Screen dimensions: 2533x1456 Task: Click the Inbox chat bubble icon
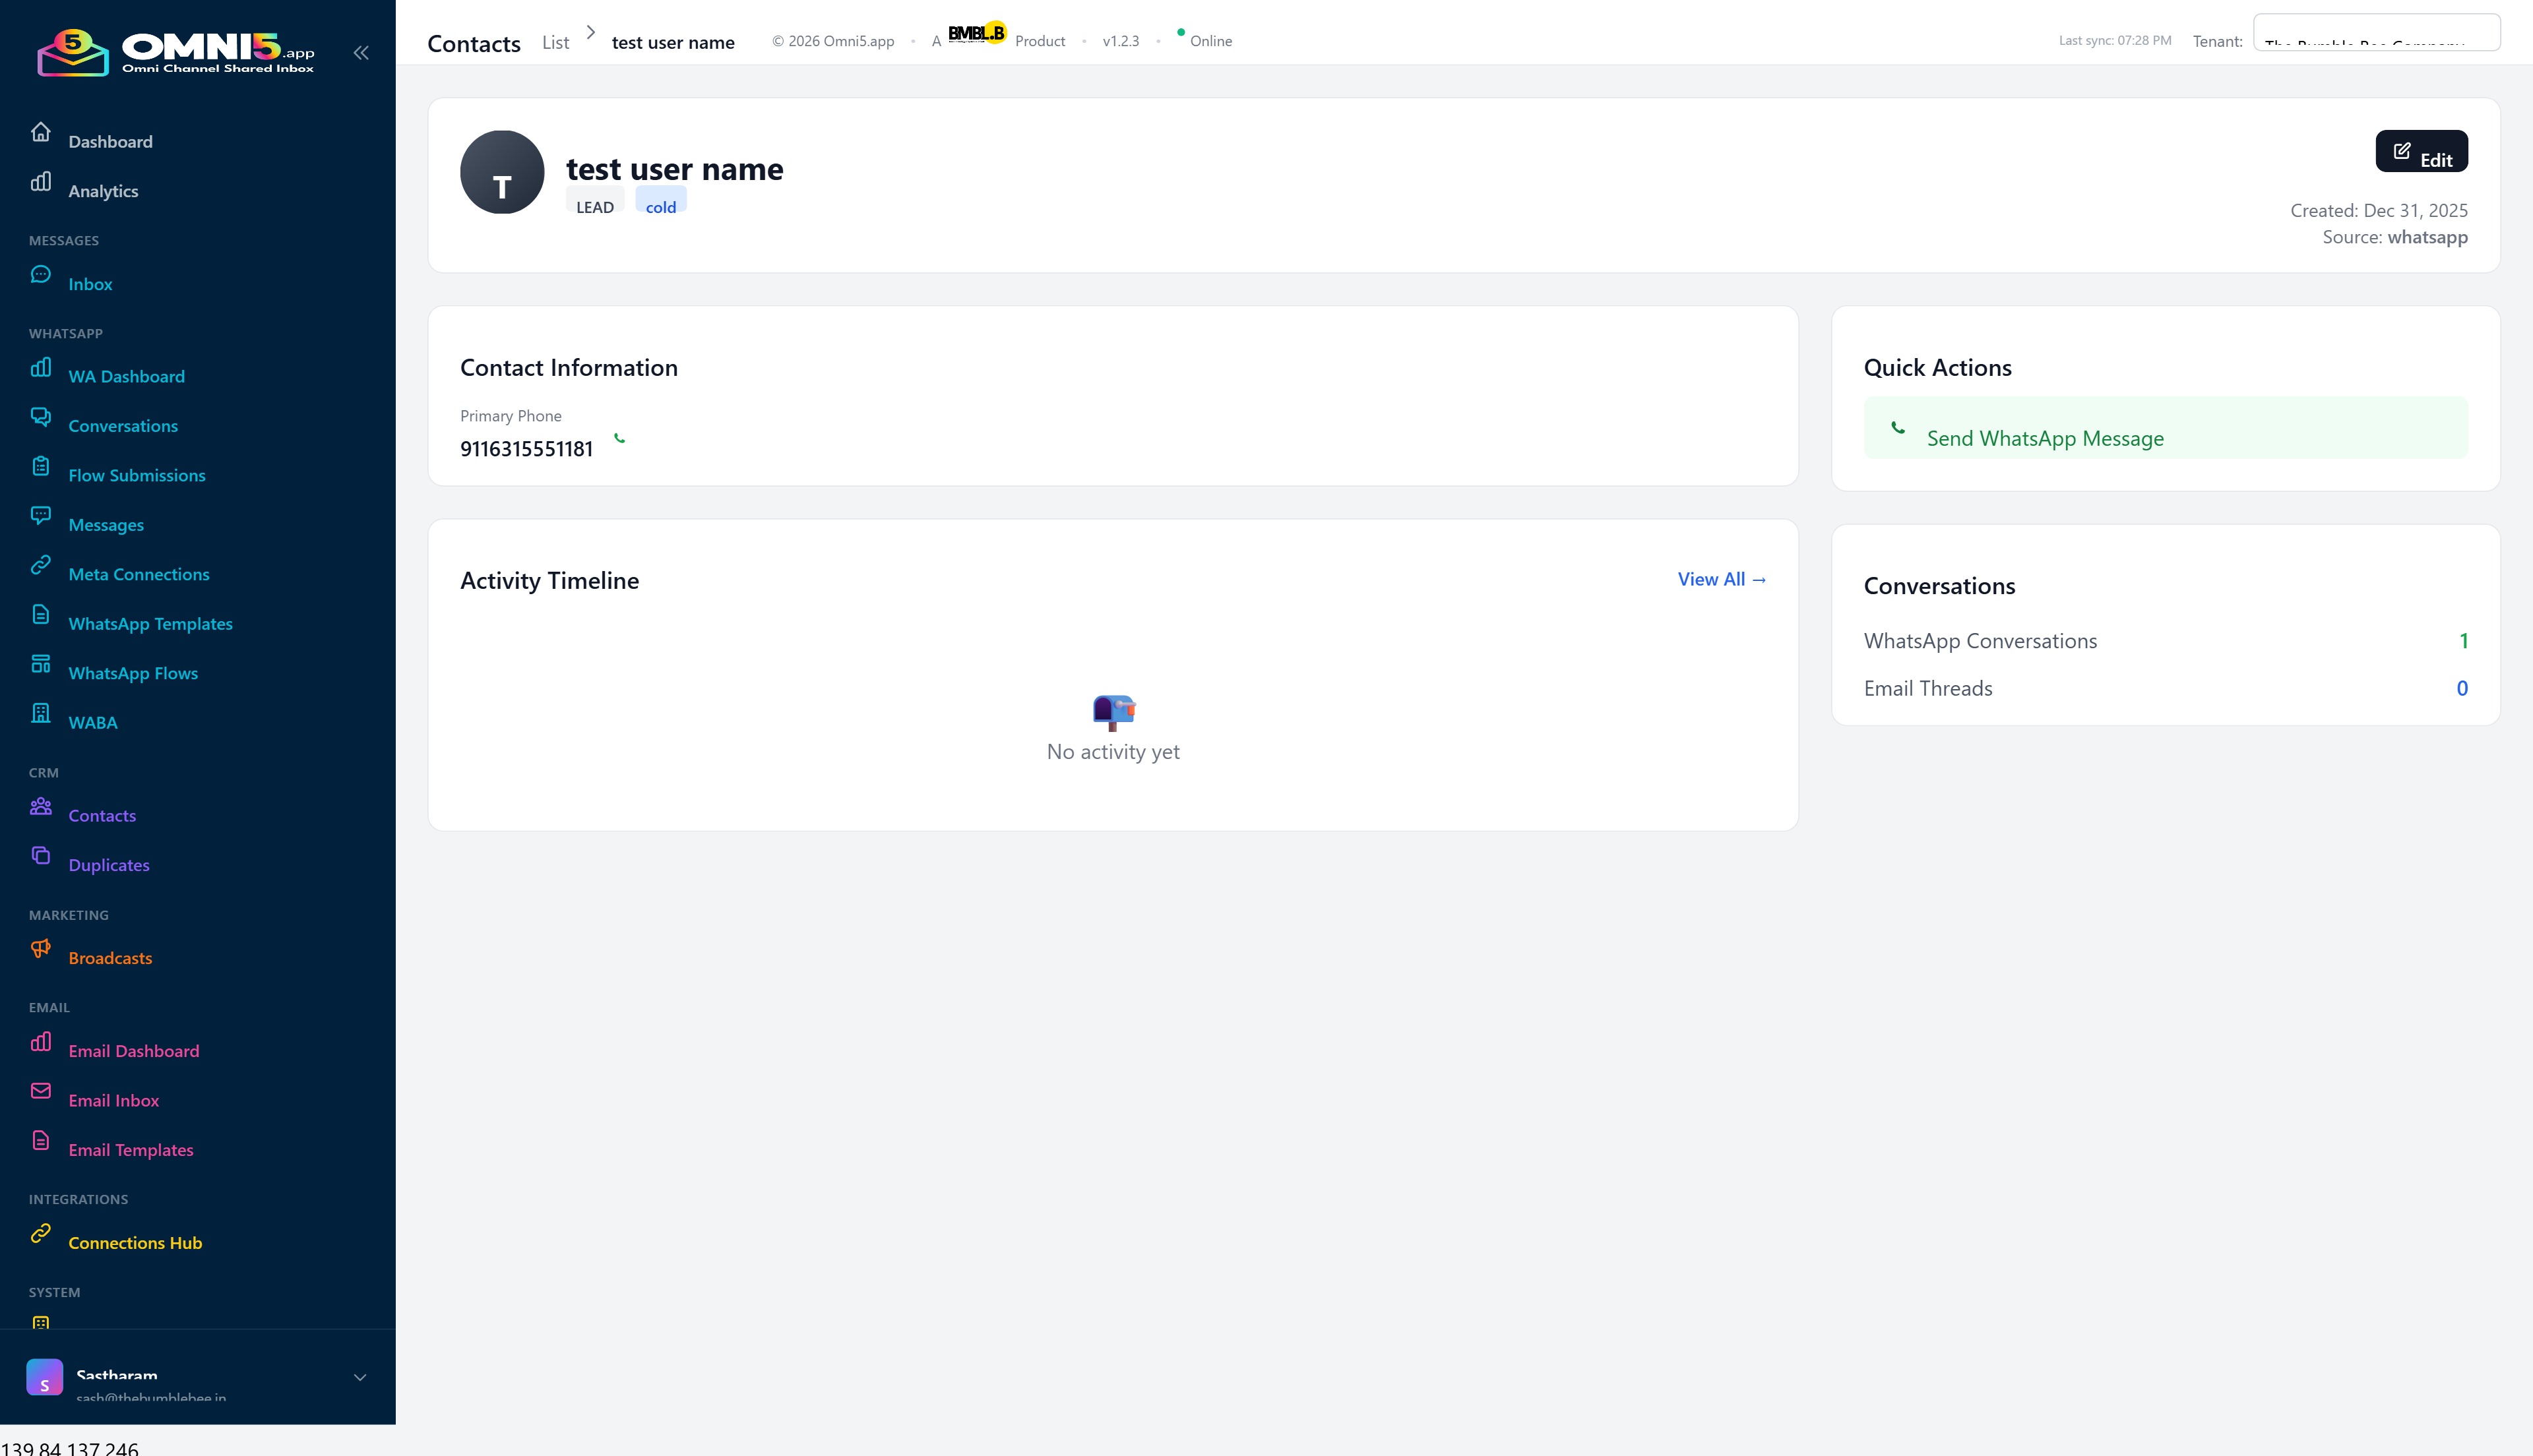41,274
